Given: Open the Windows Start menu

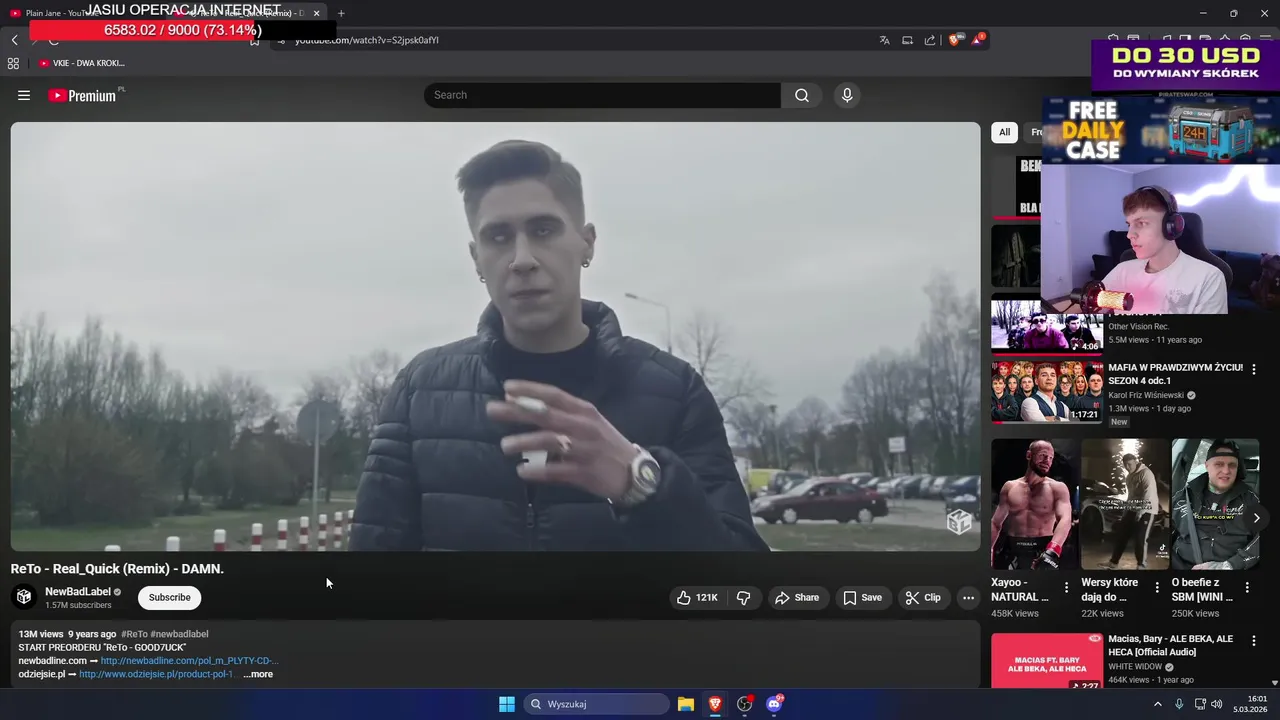Looking at the screenshot, I should pos(507,704).
